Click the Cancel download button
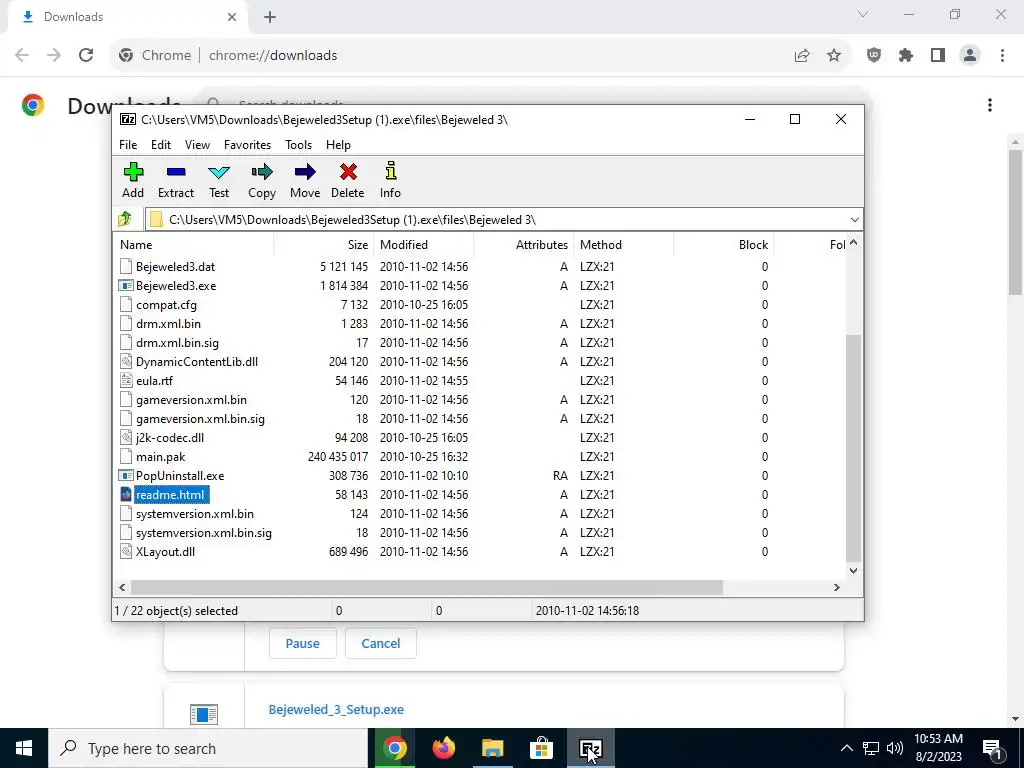Viewport: 1024px width, 768px height. [x=381, y=643]
